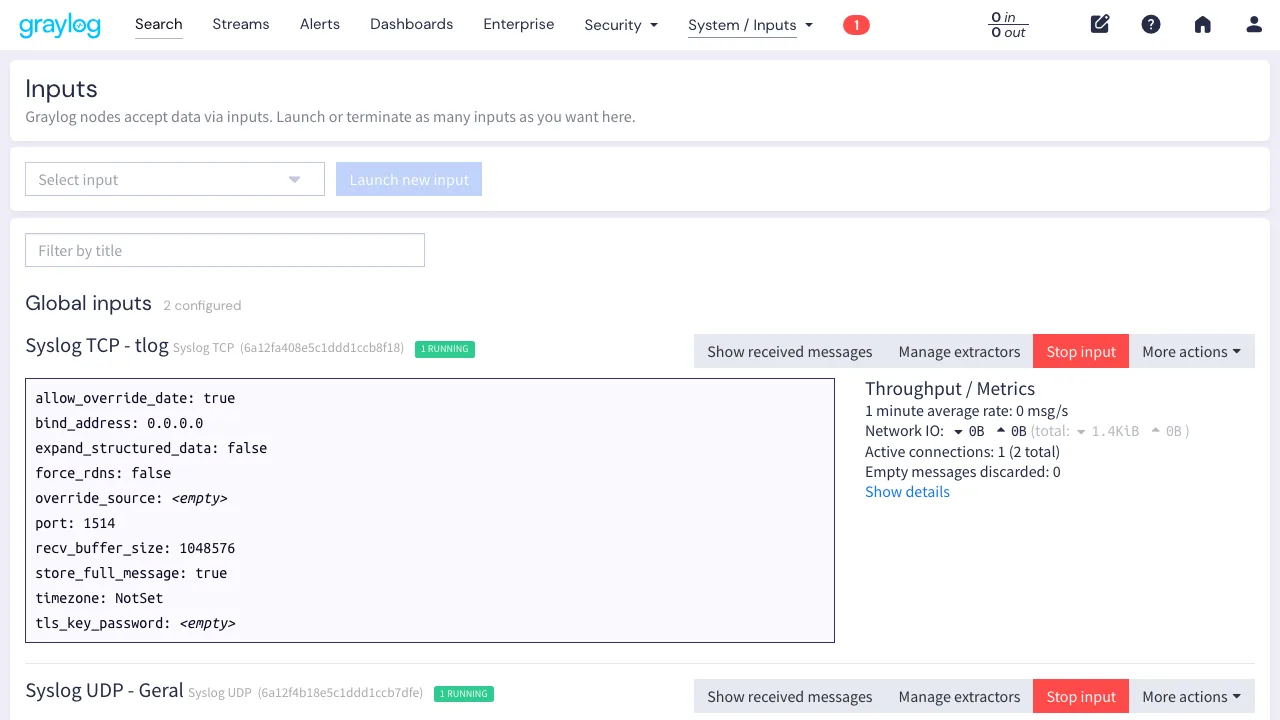Click the 'bind_address: 0.0.0.0' line
The height and width of the screenshot is (720, 1280).
(119, 423)
